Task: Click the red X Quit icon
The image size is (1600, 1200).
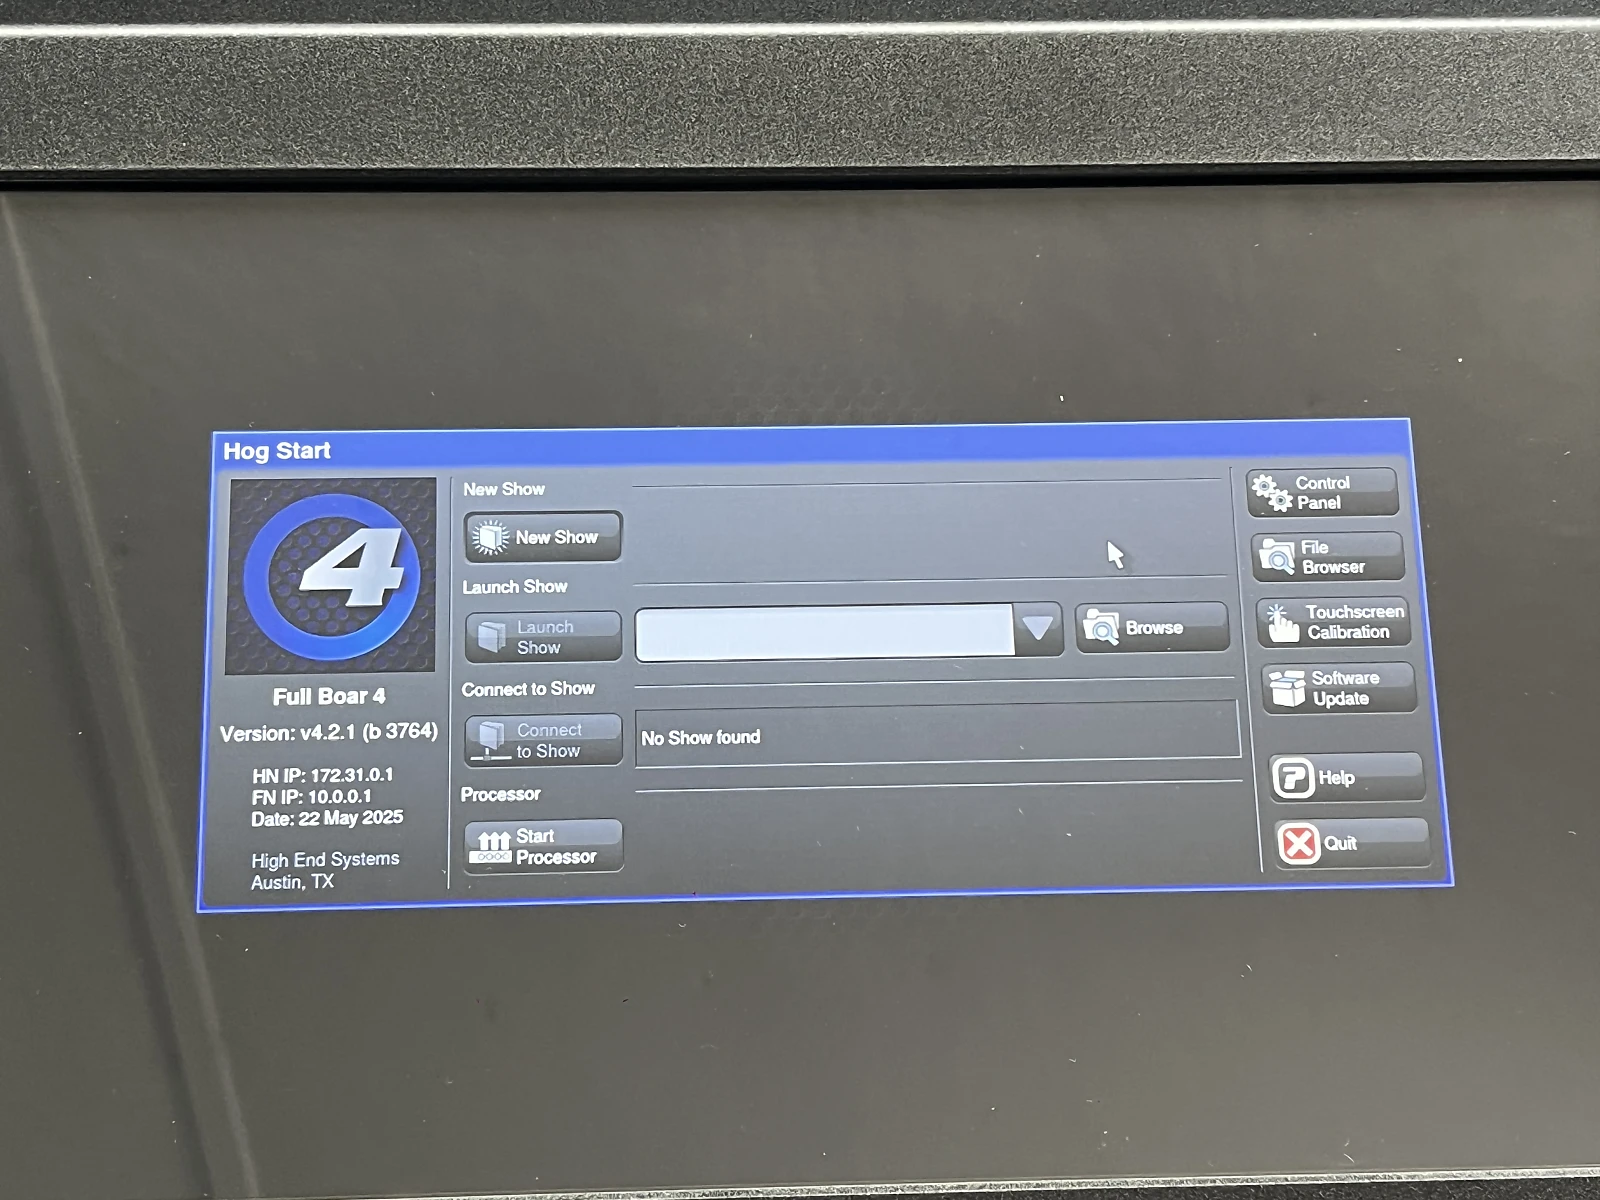Action: (1299, 843)
